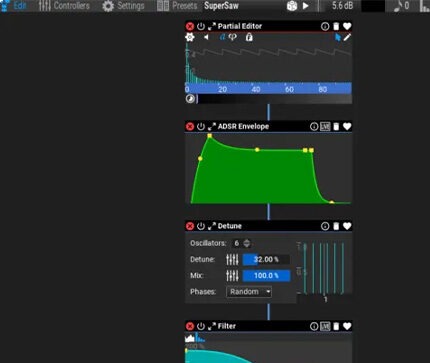Adjust the Detune 32.00 % slider
The image size is (430, 363).
coord(266,259)
